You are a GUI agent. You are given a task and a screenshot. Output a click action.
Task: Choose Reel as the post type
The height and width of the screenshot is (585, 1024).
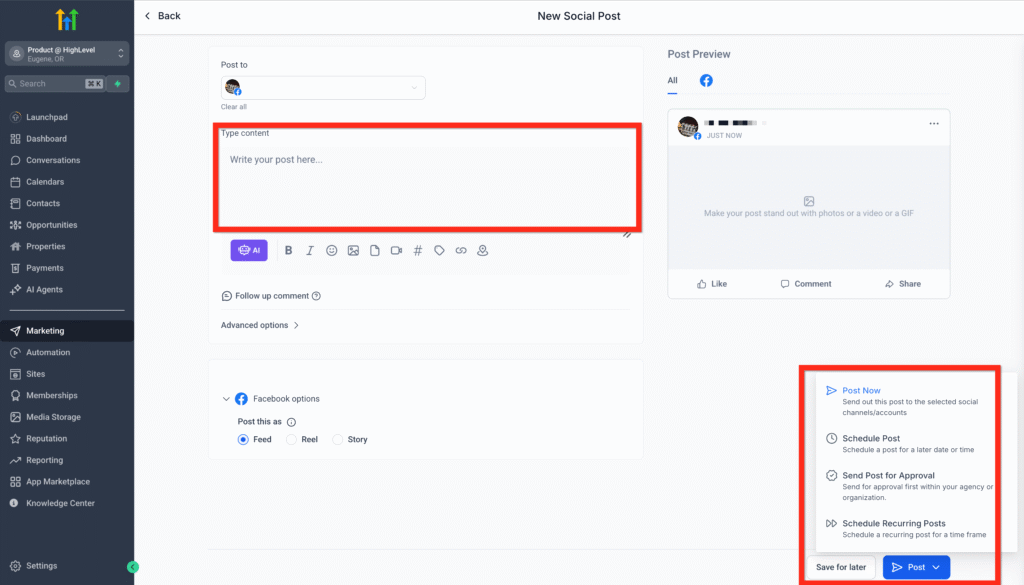pos(292,439)
